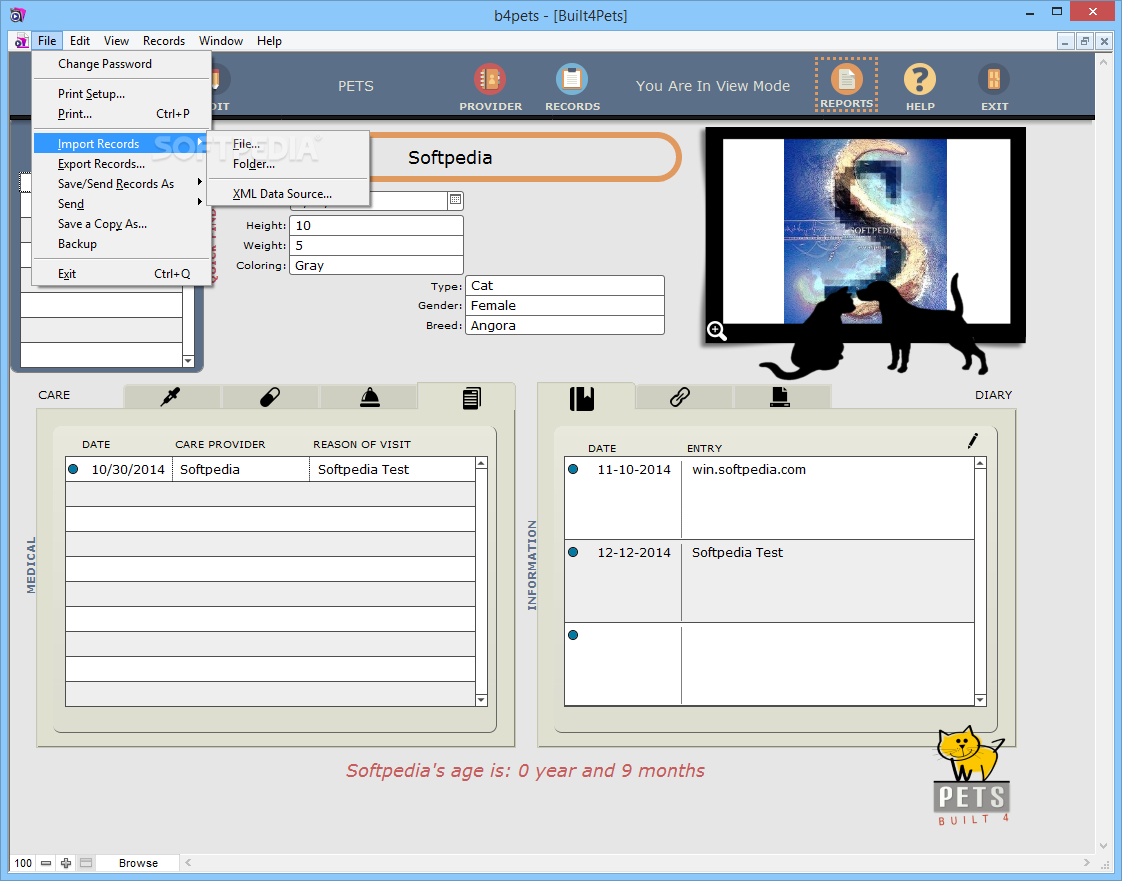Choose Backup from File menu

pos(121,244)
